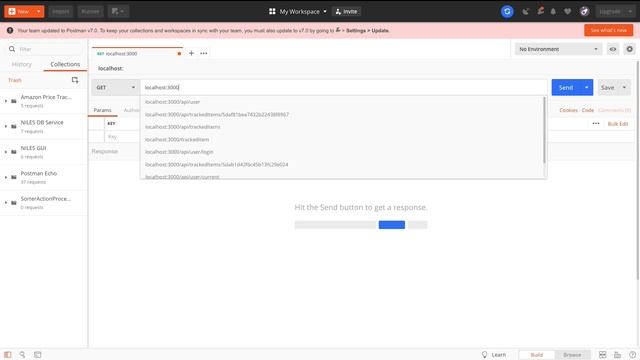This screenshot has height=360, width=640.
Task: Open the Postman Console icon
Action: pos(38,355)
